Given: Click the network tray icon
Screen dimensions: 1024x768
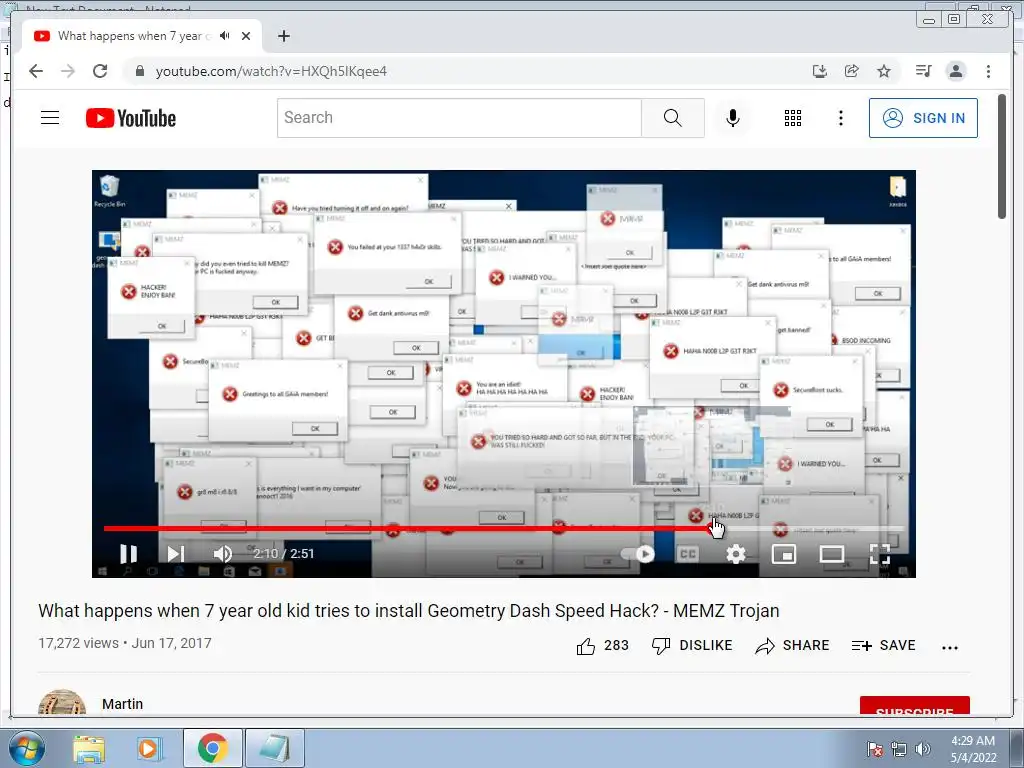Looking at the screenshot, I should [899, 749].
